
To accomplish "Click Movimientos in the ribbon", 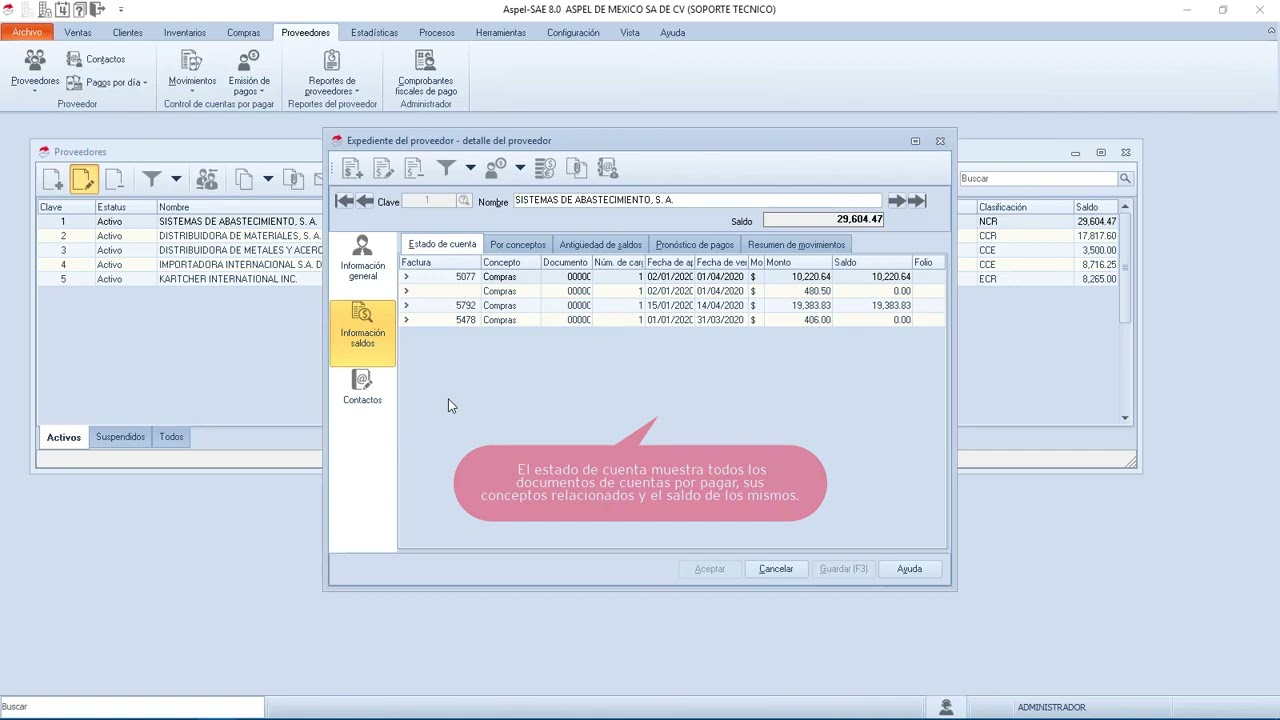I will click(192, 71).
